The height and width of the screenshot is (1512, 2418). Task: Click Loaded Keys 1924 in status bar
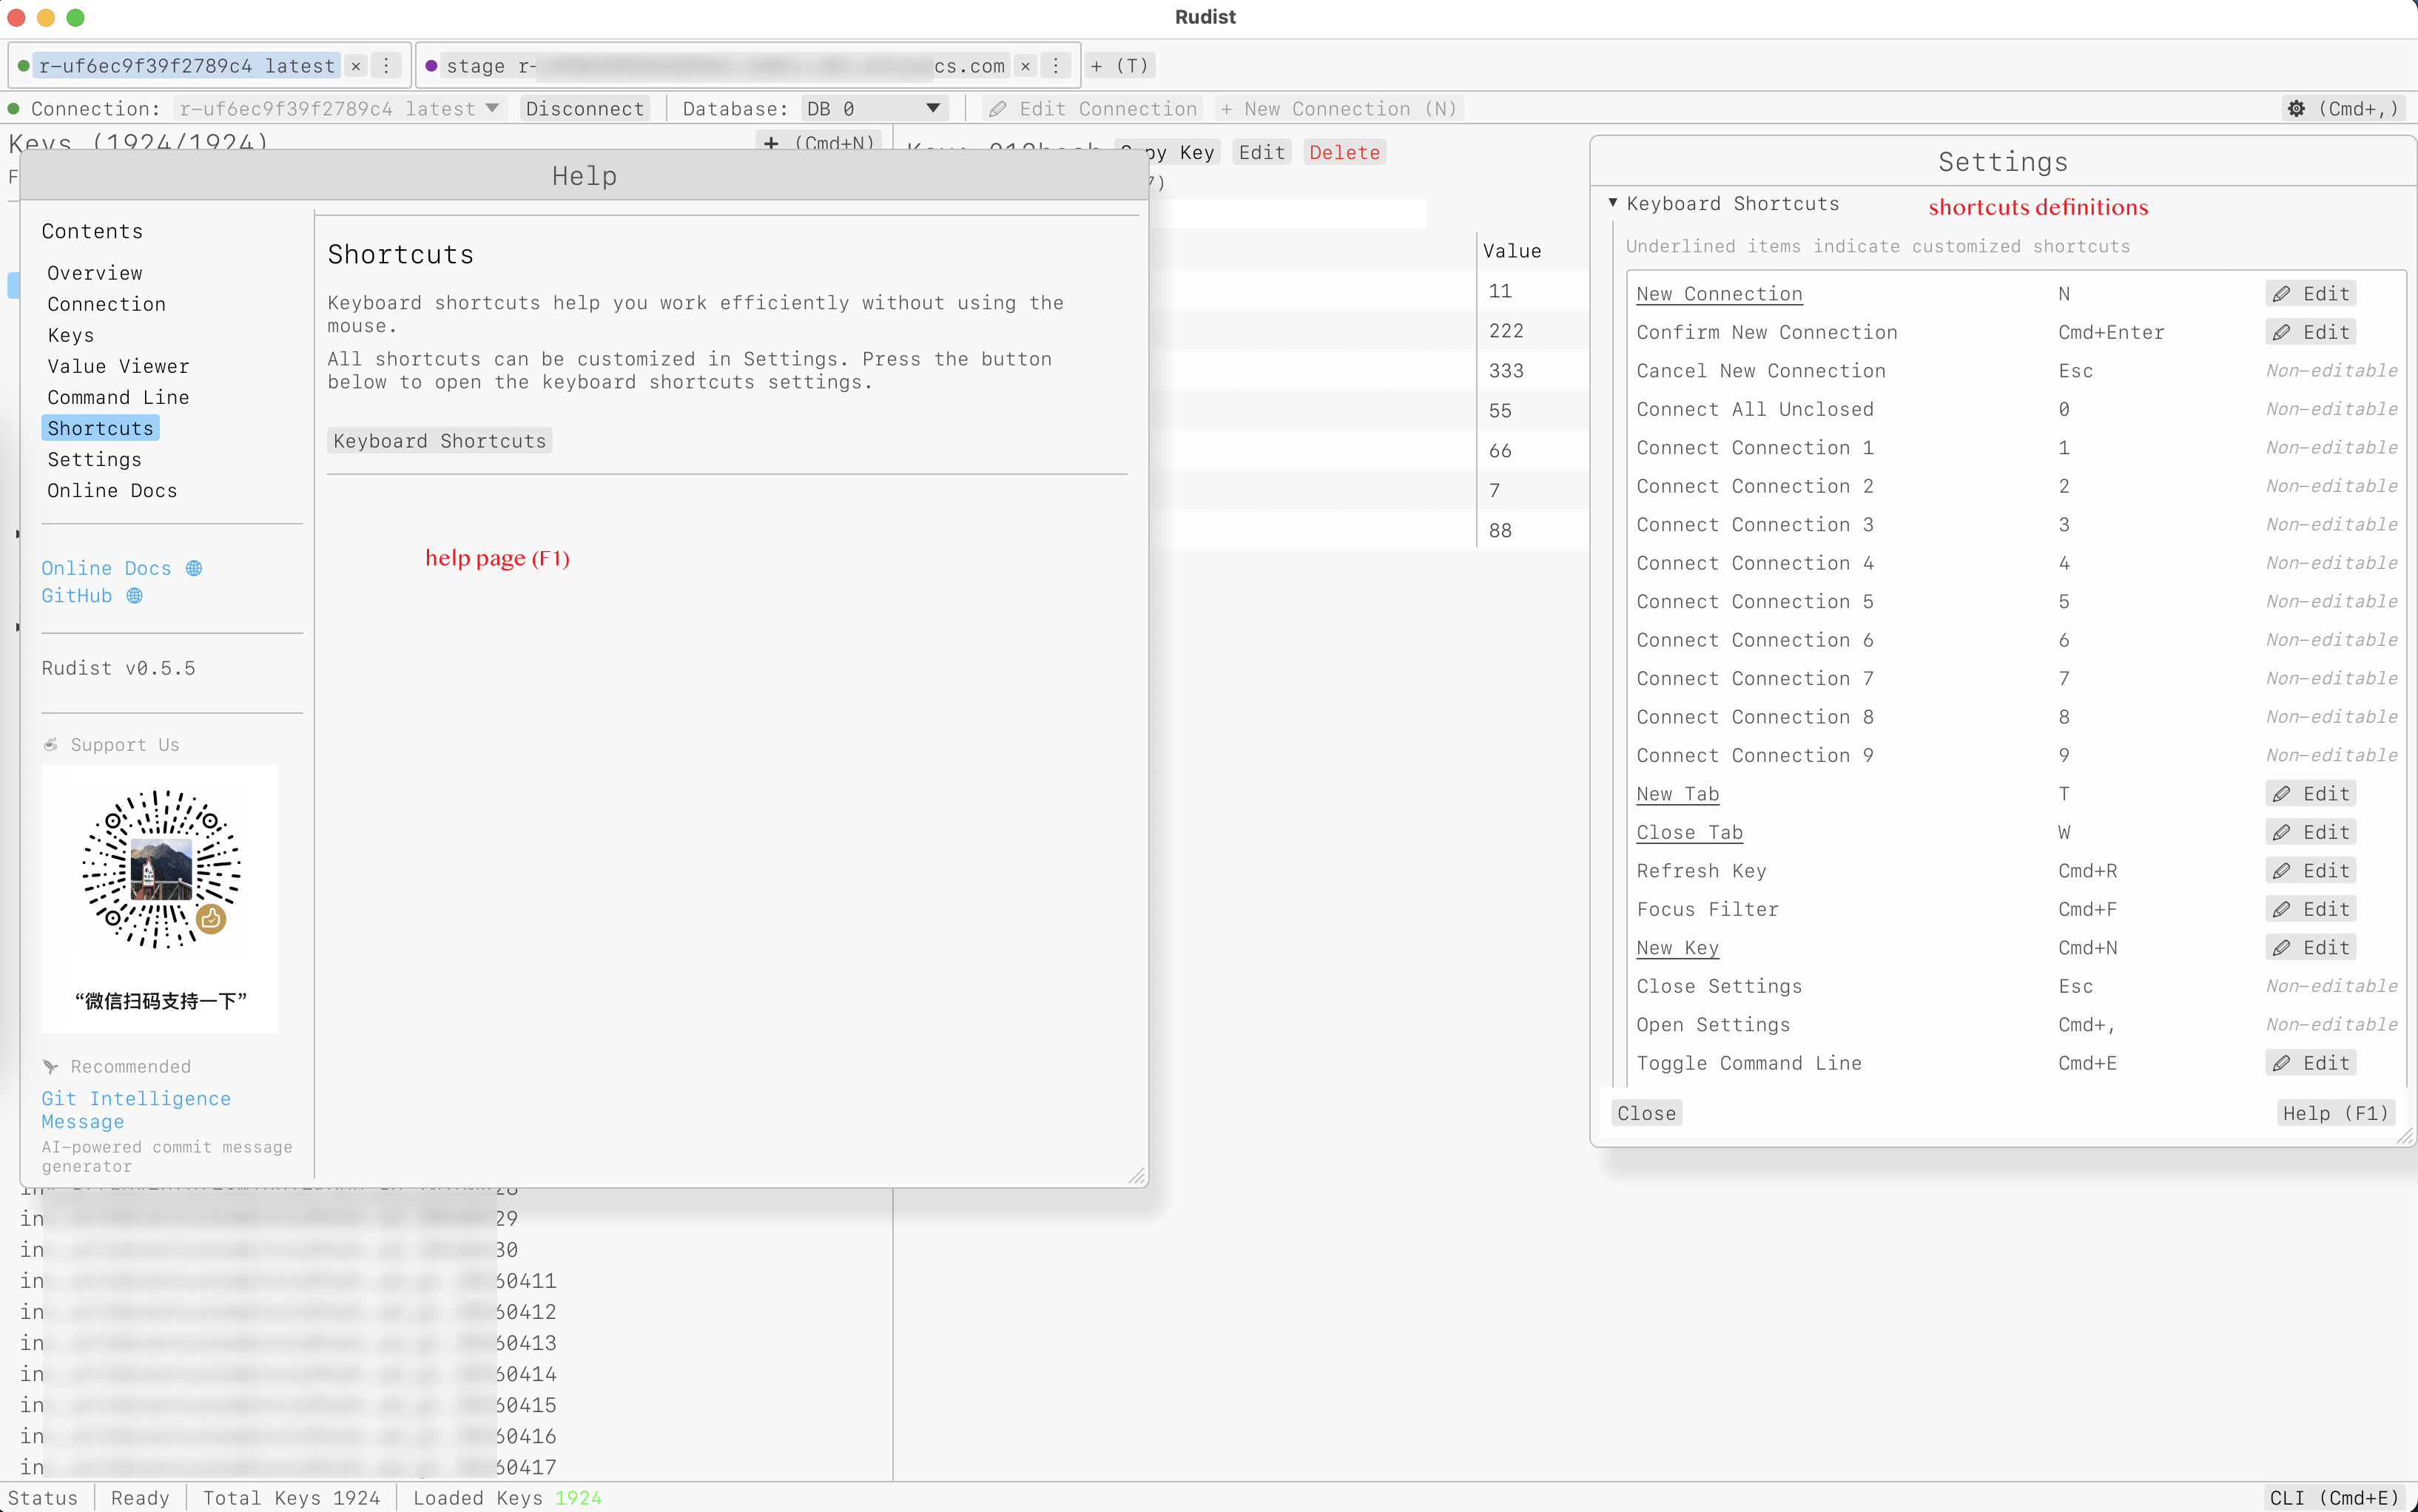[507, 1497]
